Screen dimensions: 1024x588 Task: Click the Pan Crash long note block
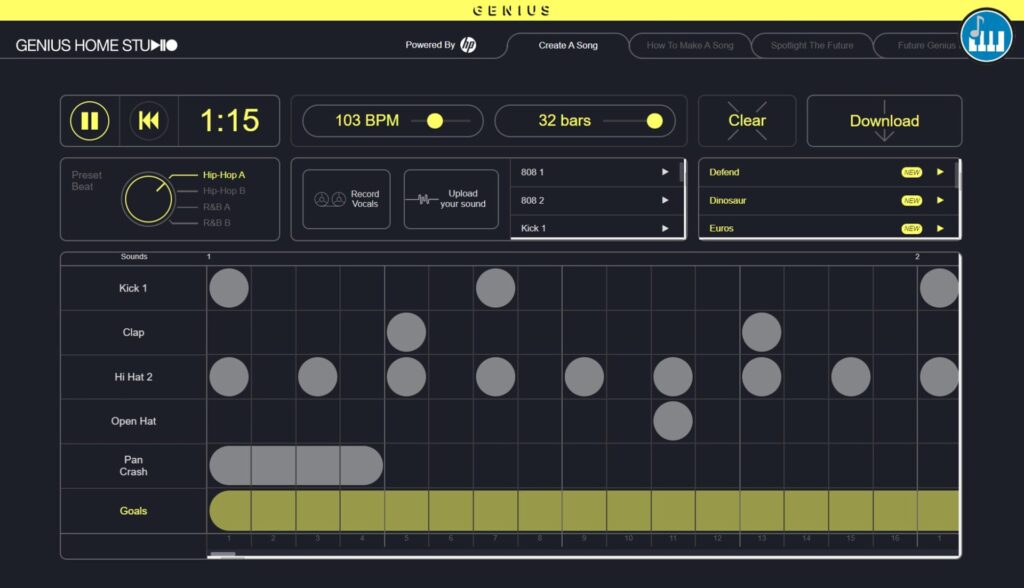[x=296, y=466]
